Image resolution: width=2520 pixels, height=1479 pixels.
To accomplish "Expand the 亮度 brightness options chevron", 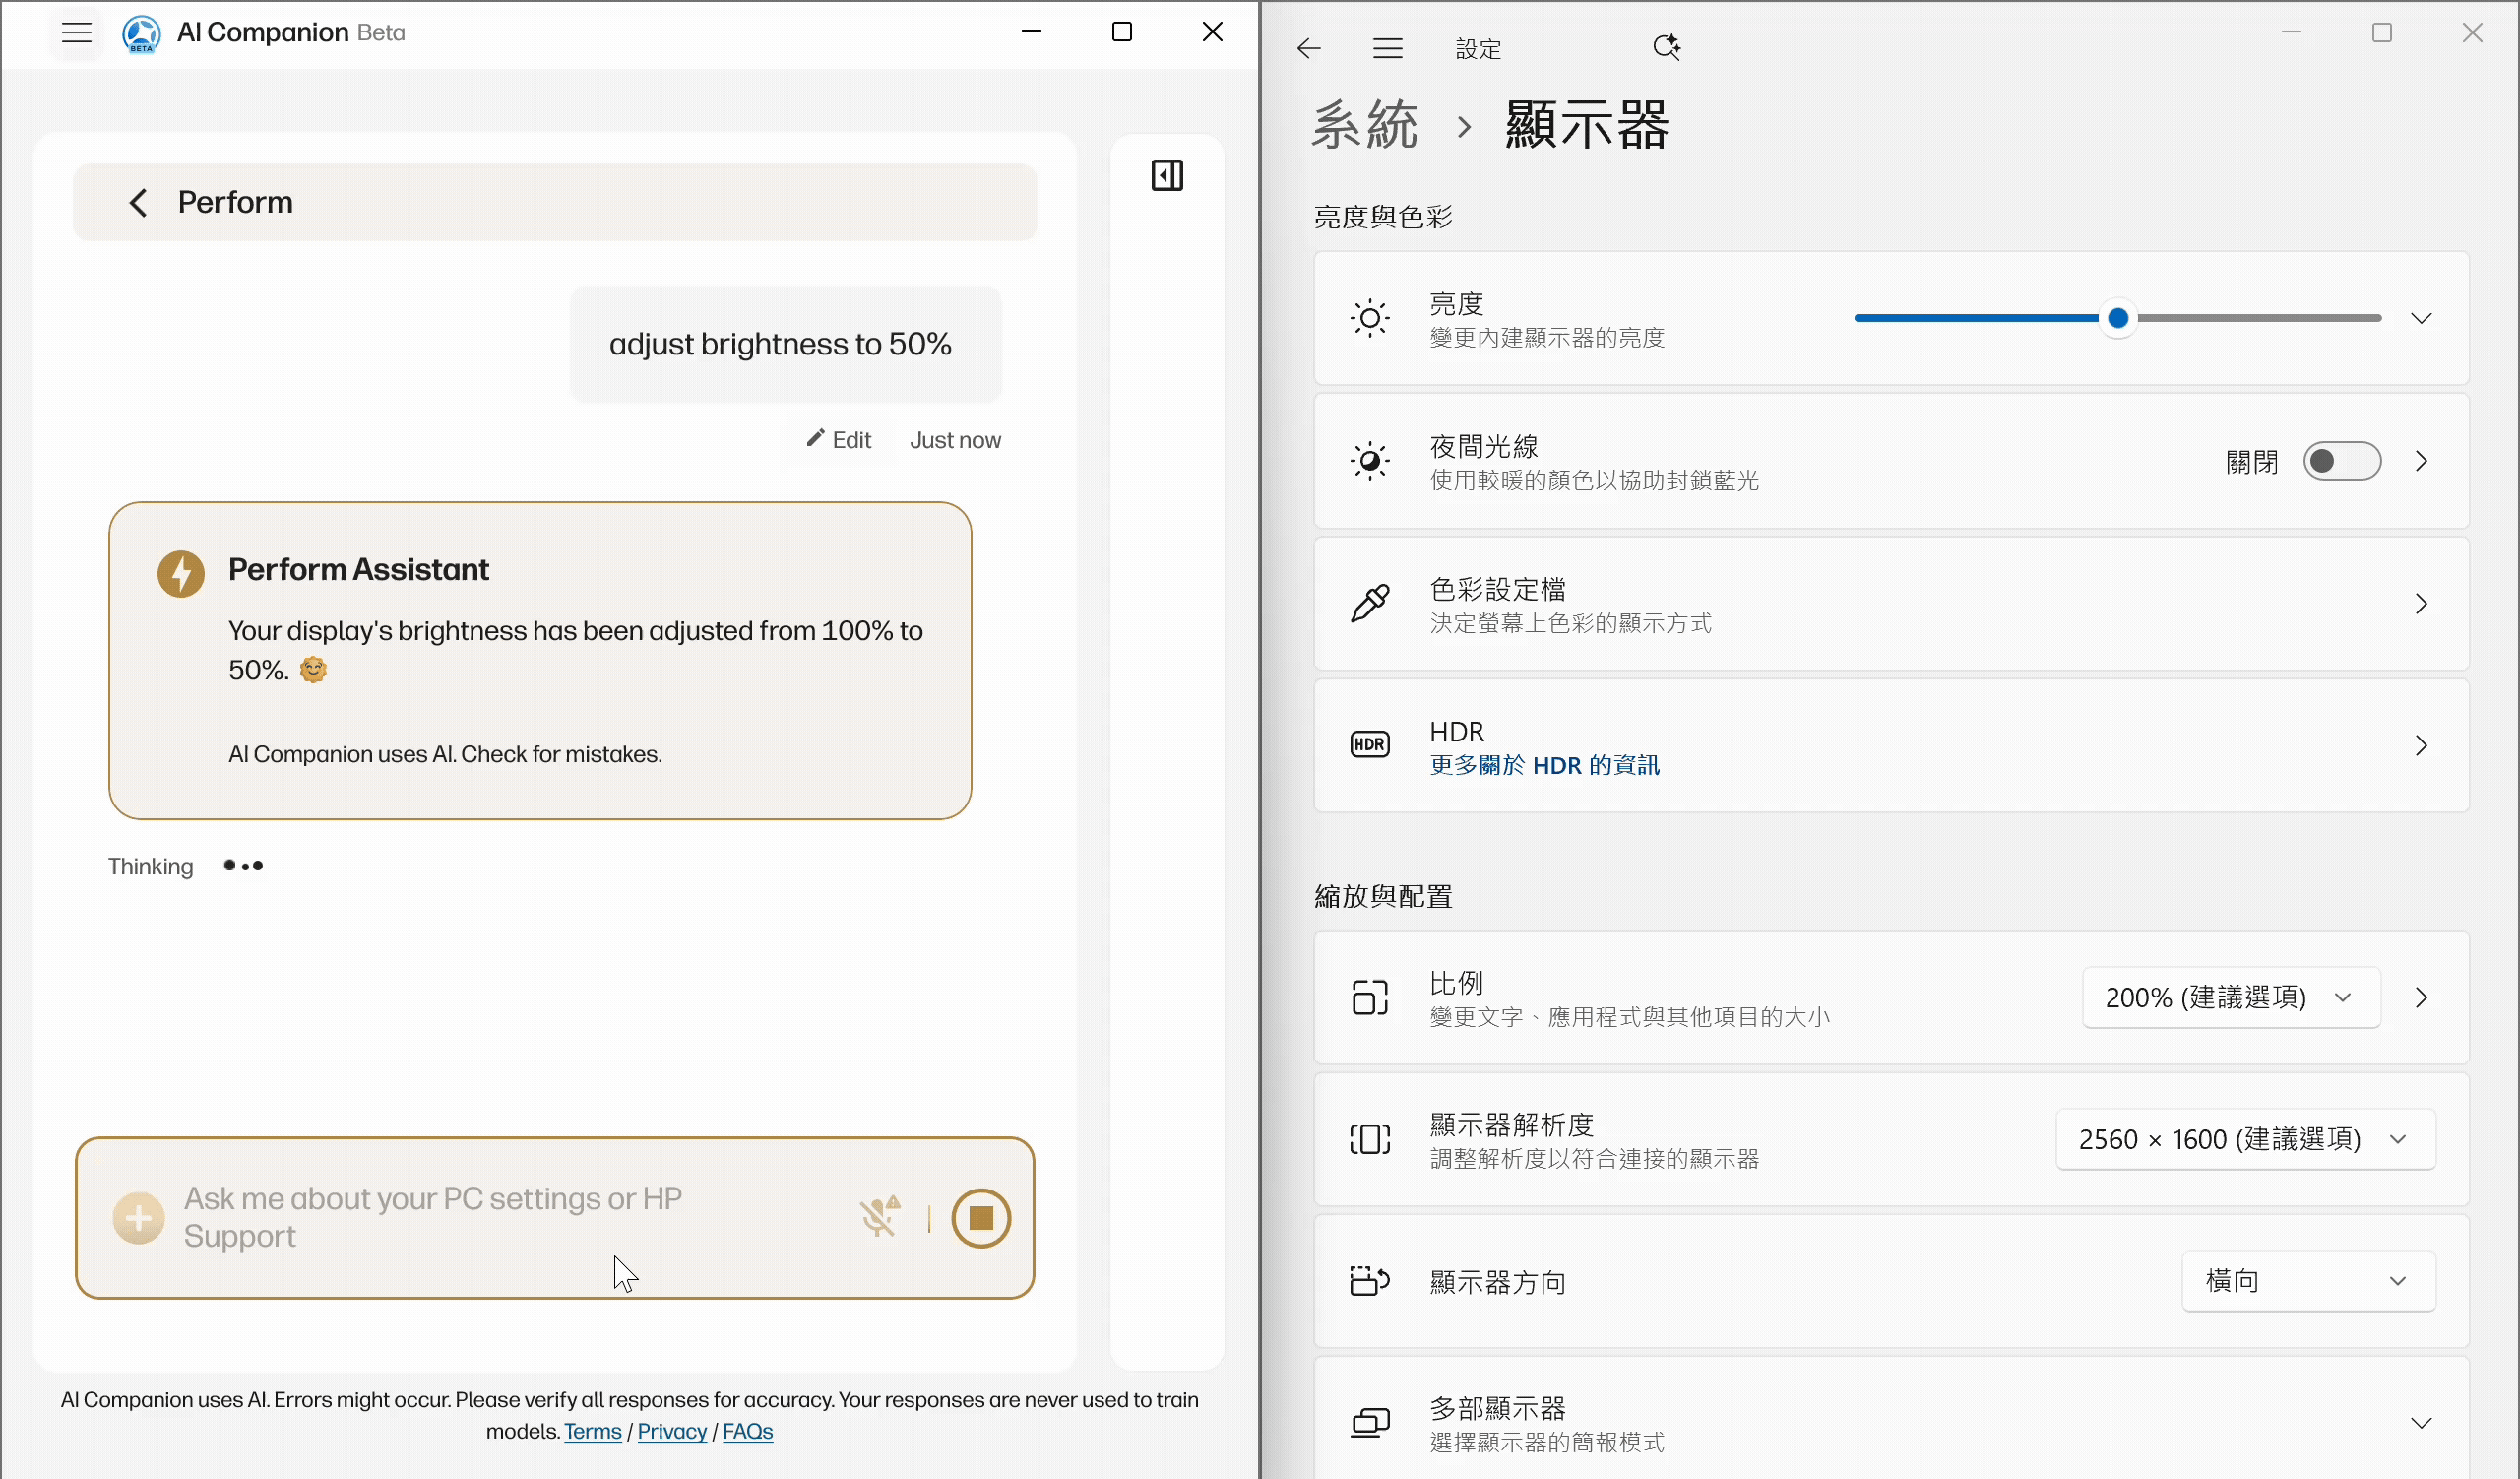I will tap(2420, 319).
